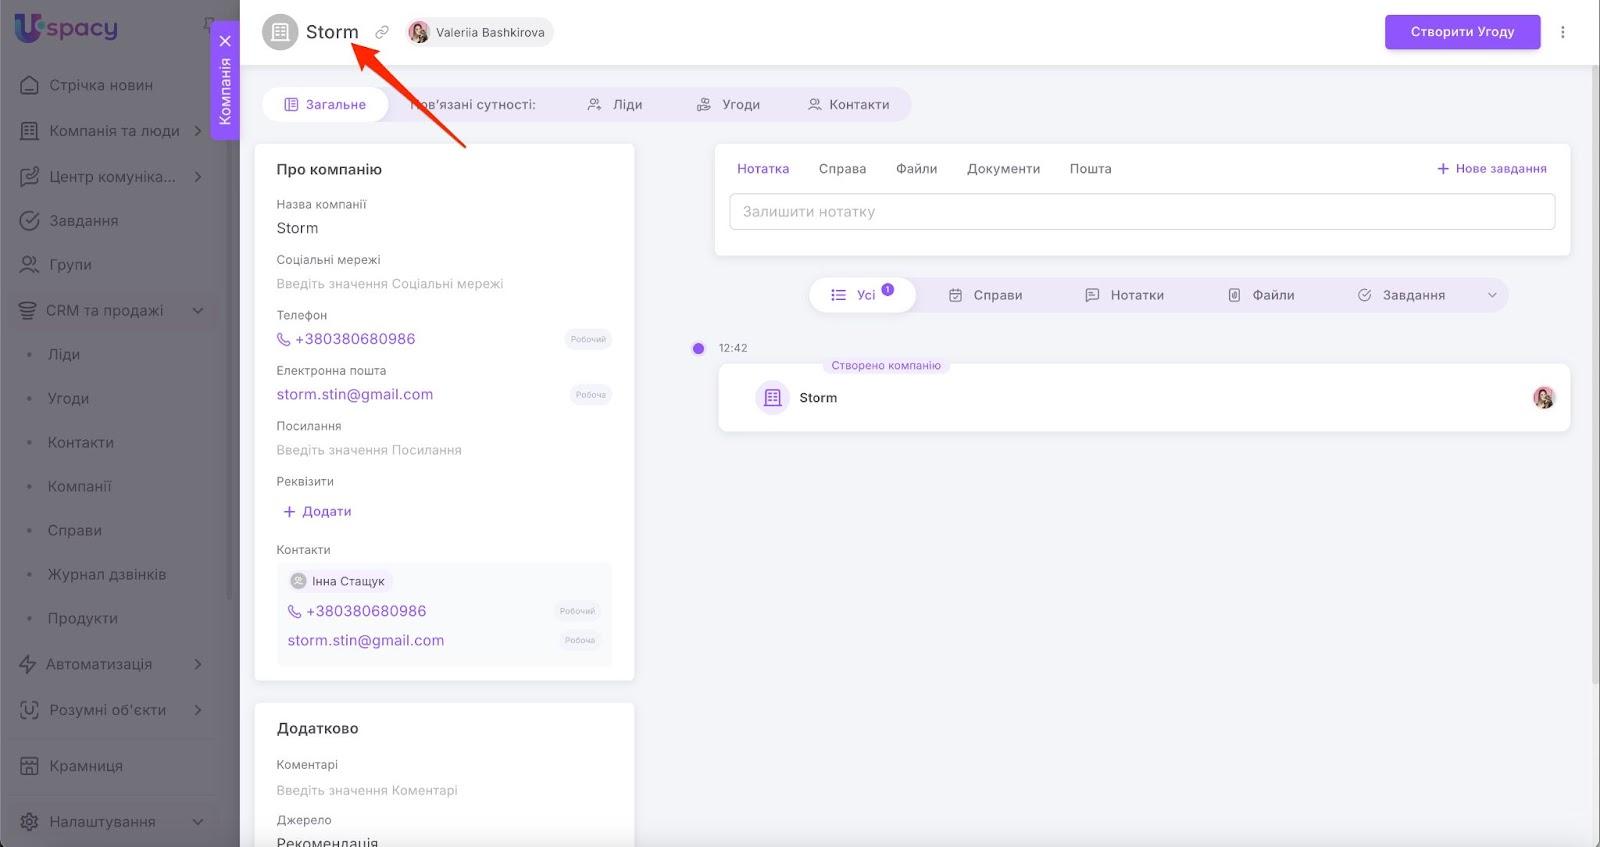The height and width of the screenshot is (847, 1600).
Task: Click the Storm company avatar icon
Action: 280,32
